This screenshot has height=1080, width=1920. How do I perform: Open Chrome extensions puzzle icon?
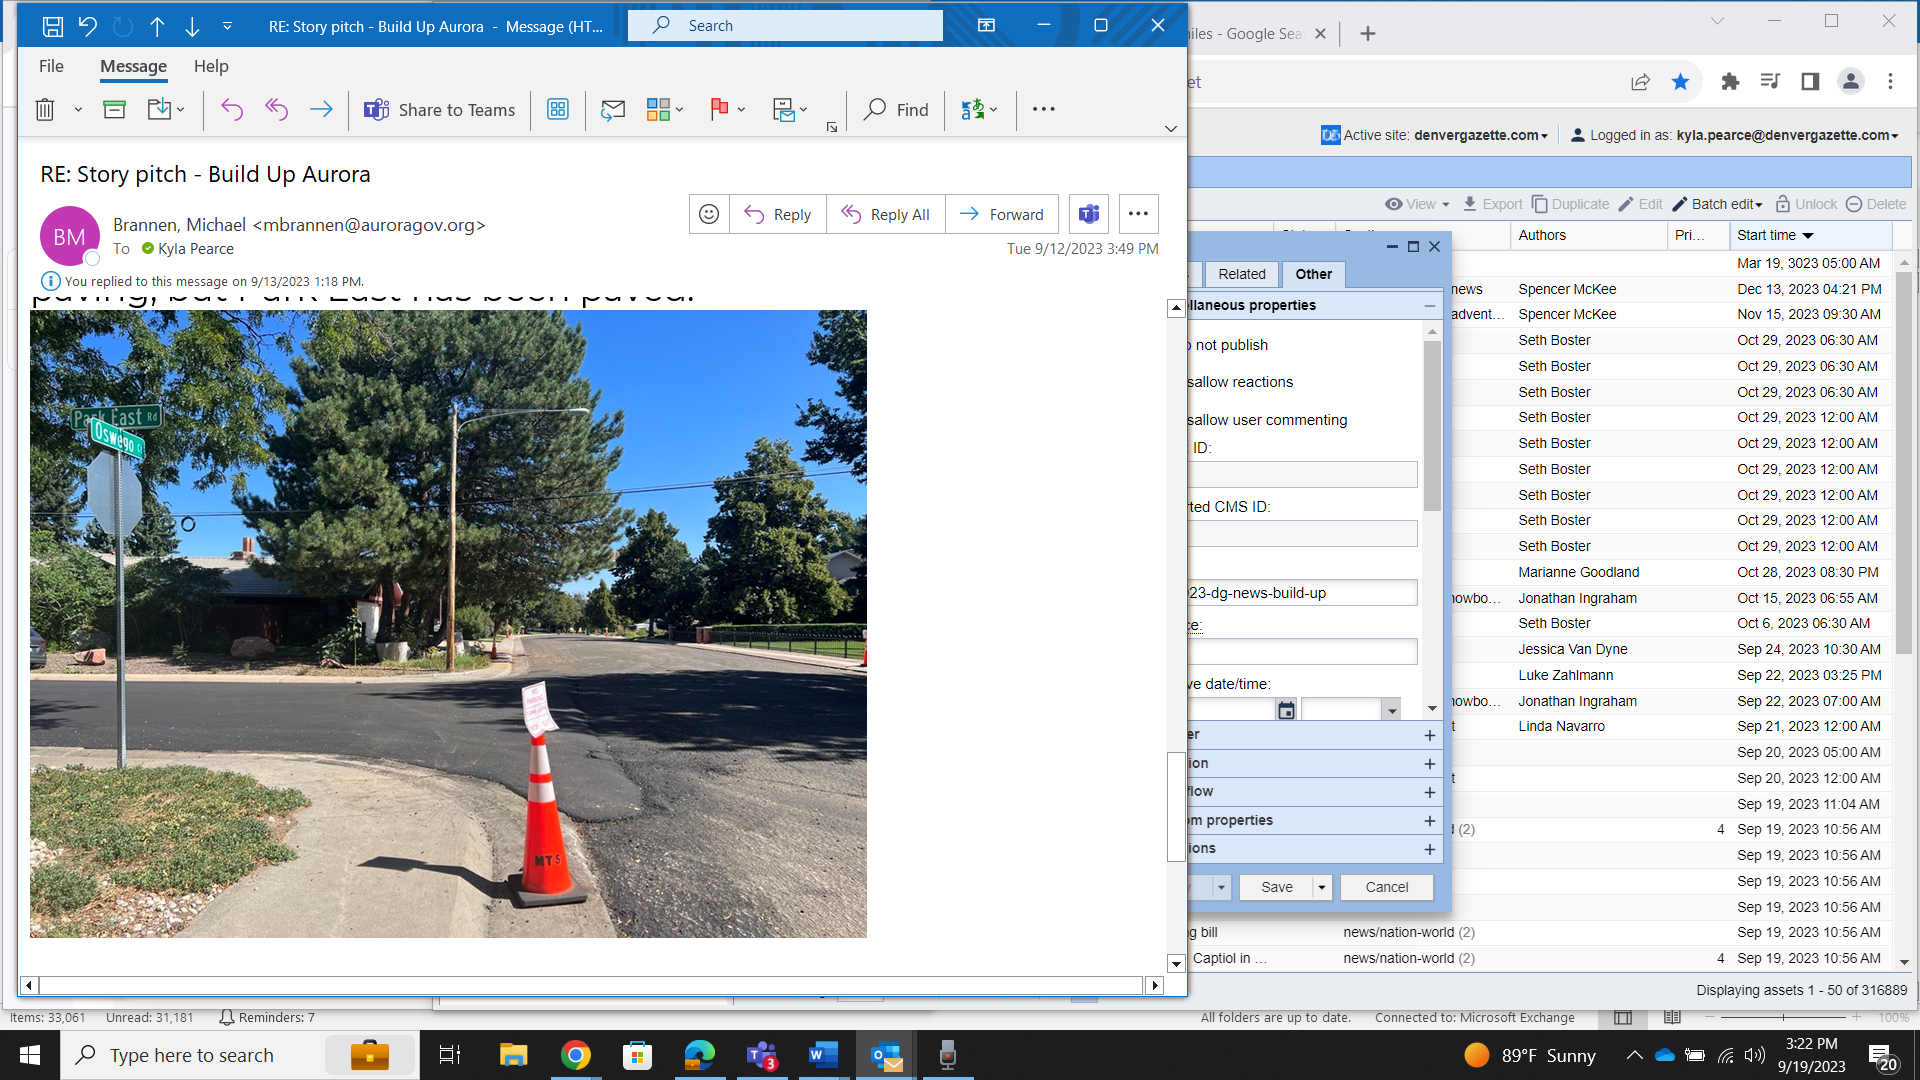[1730, 82]
